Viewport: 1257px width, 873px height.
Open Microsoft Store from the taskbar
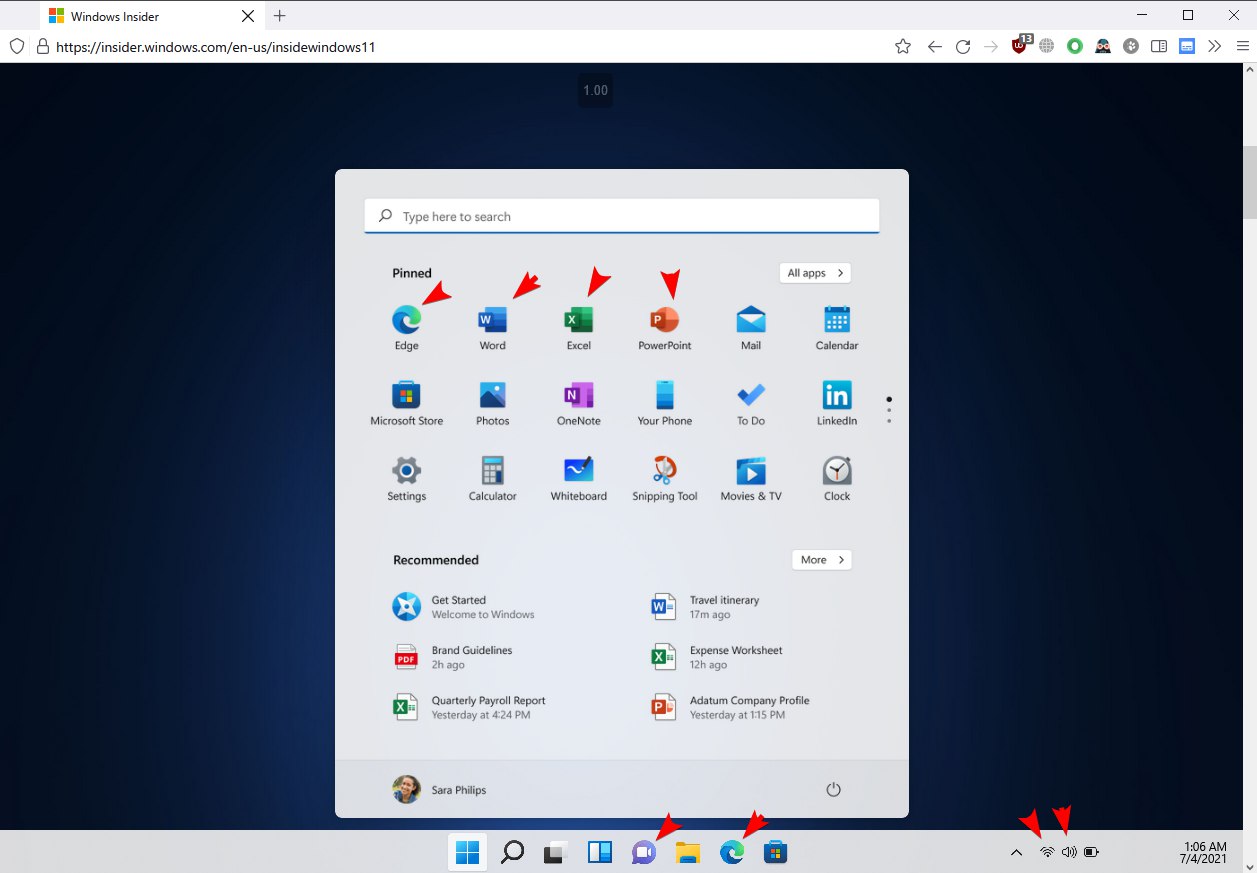776,852
